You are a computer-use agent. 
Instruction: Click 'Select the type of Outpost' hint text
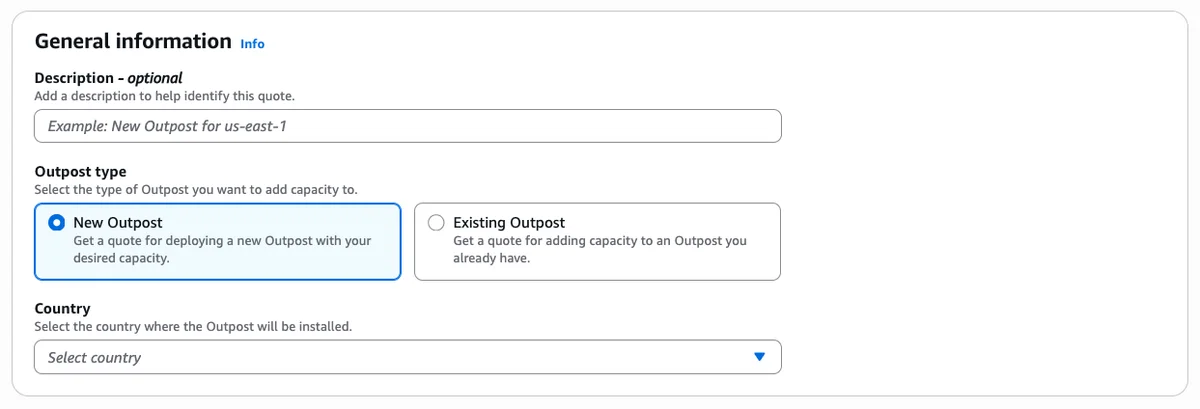click(x=195, y=190)
